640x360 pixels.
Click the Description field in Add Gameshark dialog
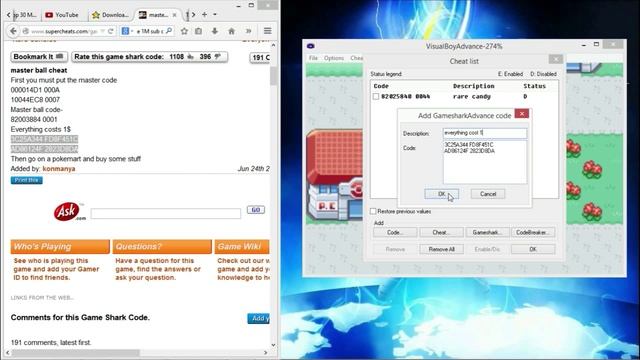point(485,133)
